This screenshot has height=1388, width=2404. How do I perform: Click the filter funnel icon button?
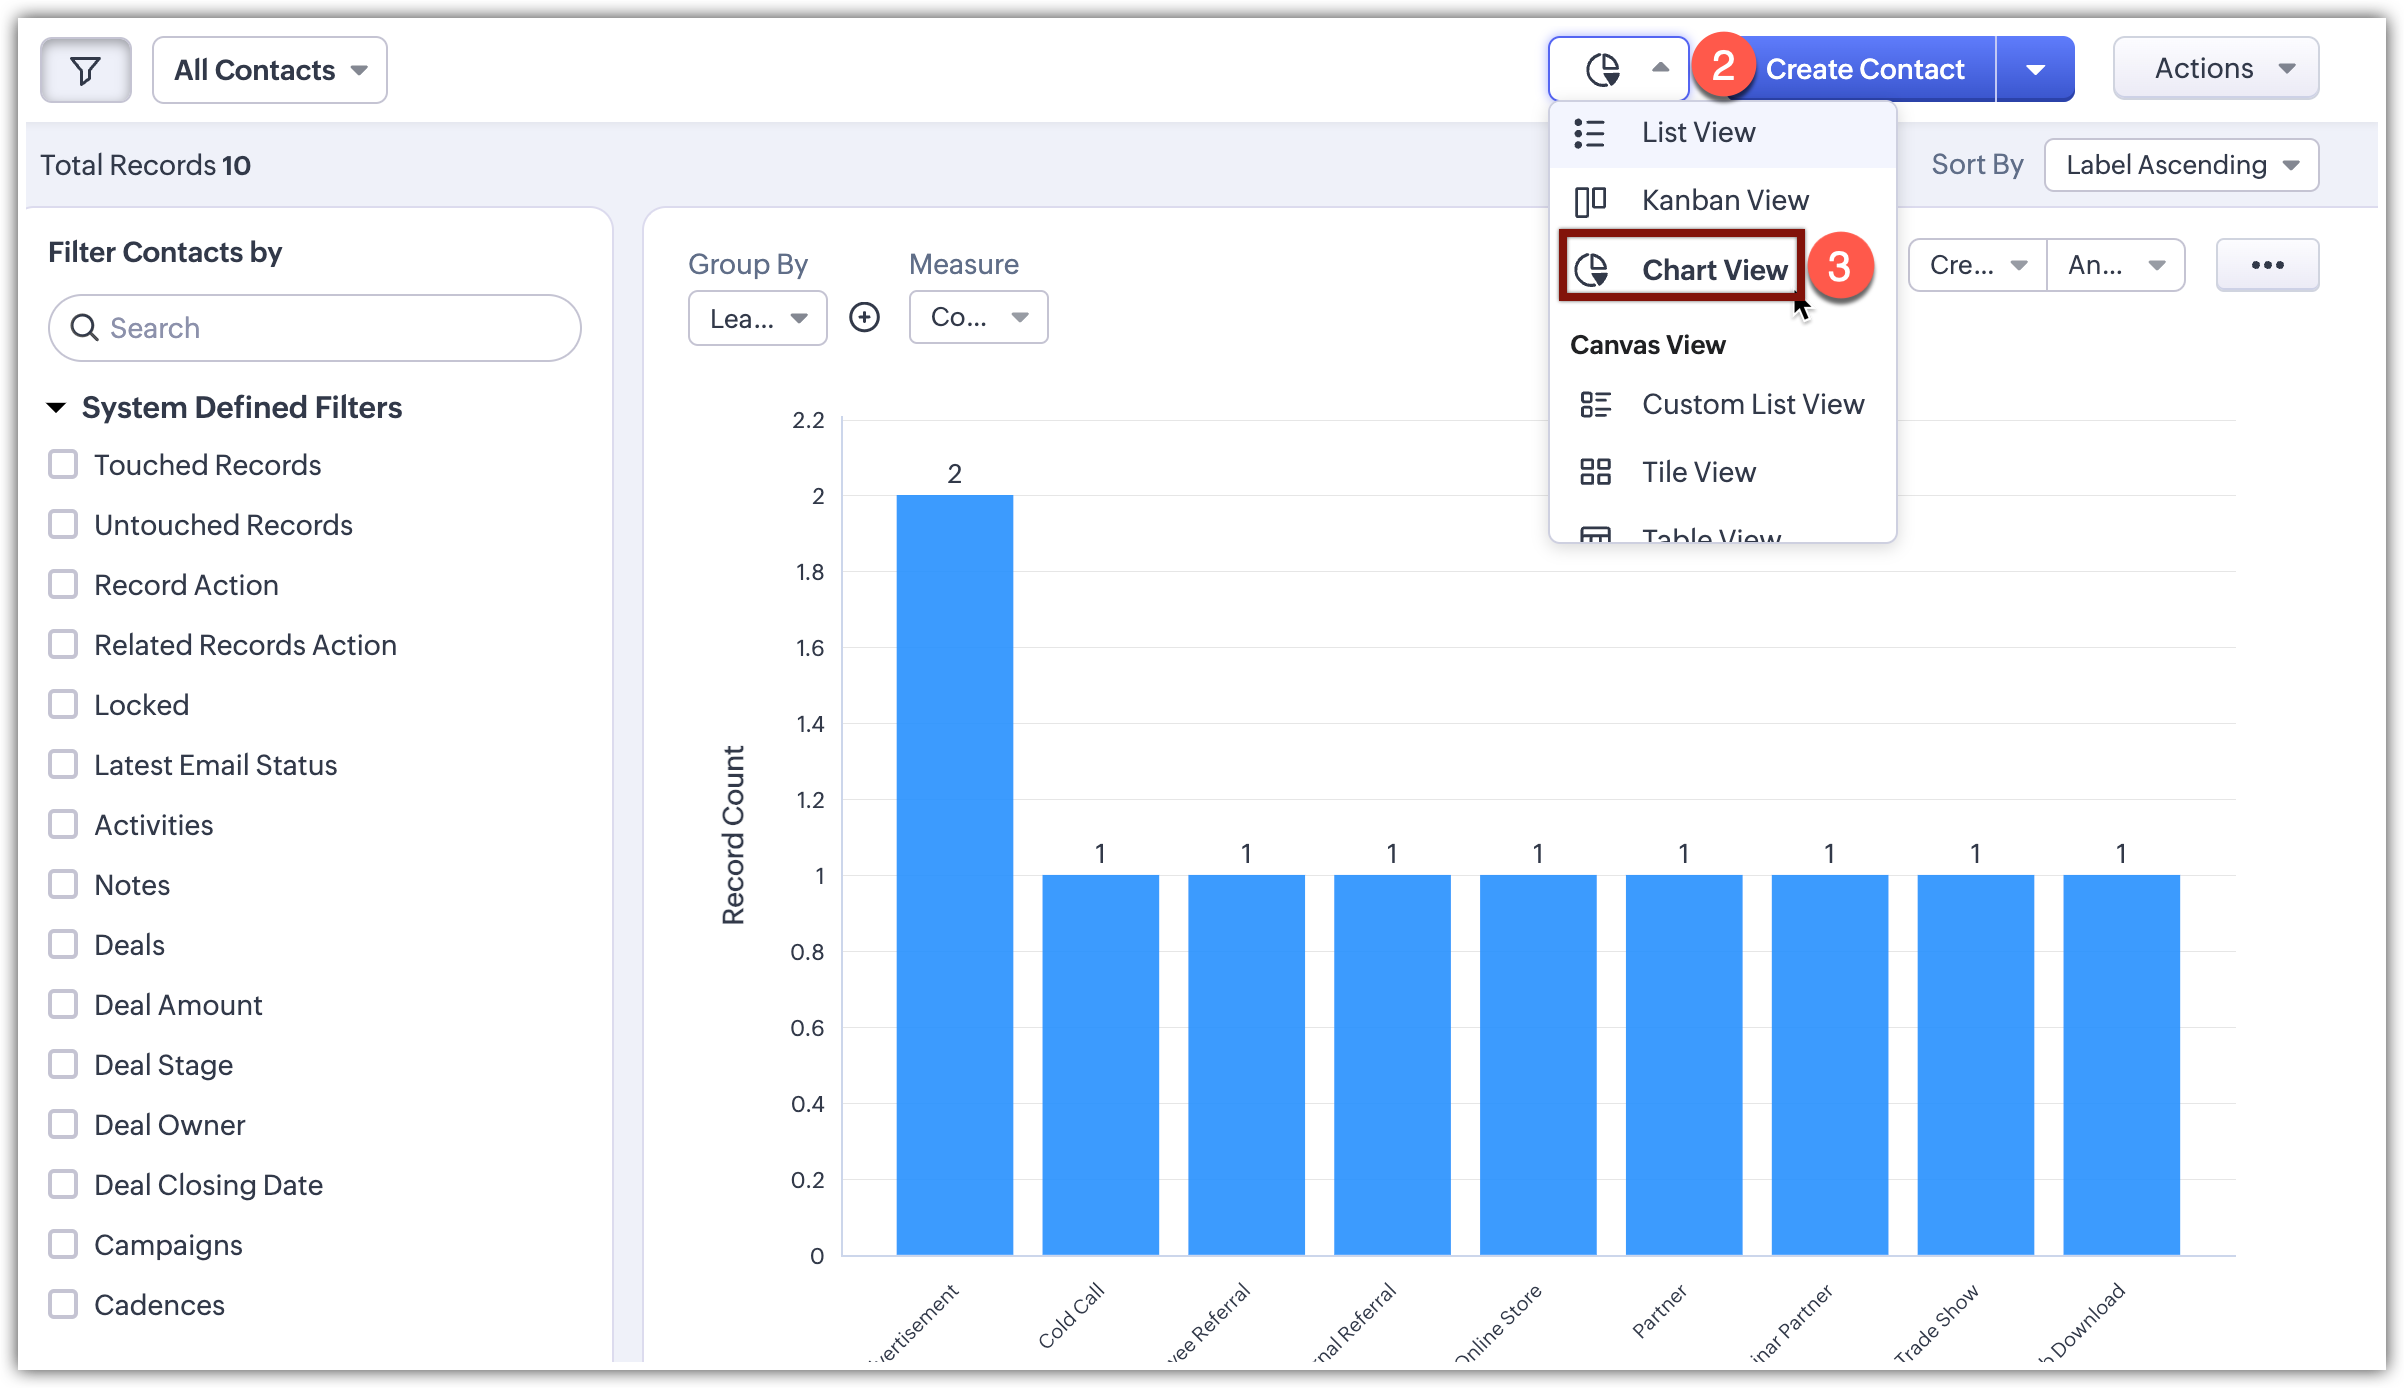click(x=85, y=70)
